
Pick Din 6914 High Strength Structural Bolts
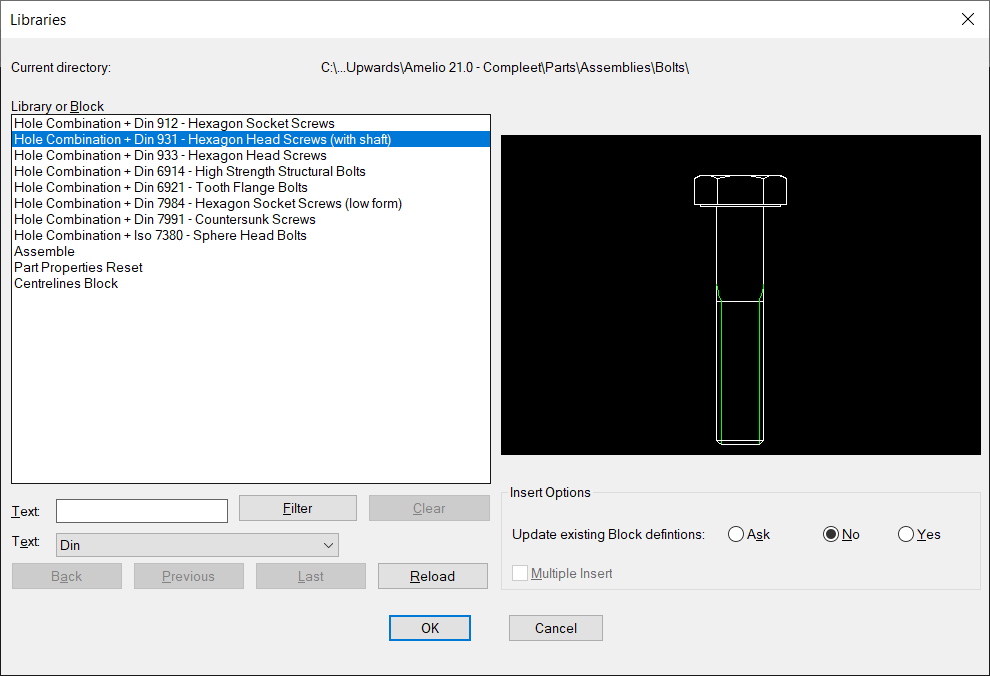251,171
